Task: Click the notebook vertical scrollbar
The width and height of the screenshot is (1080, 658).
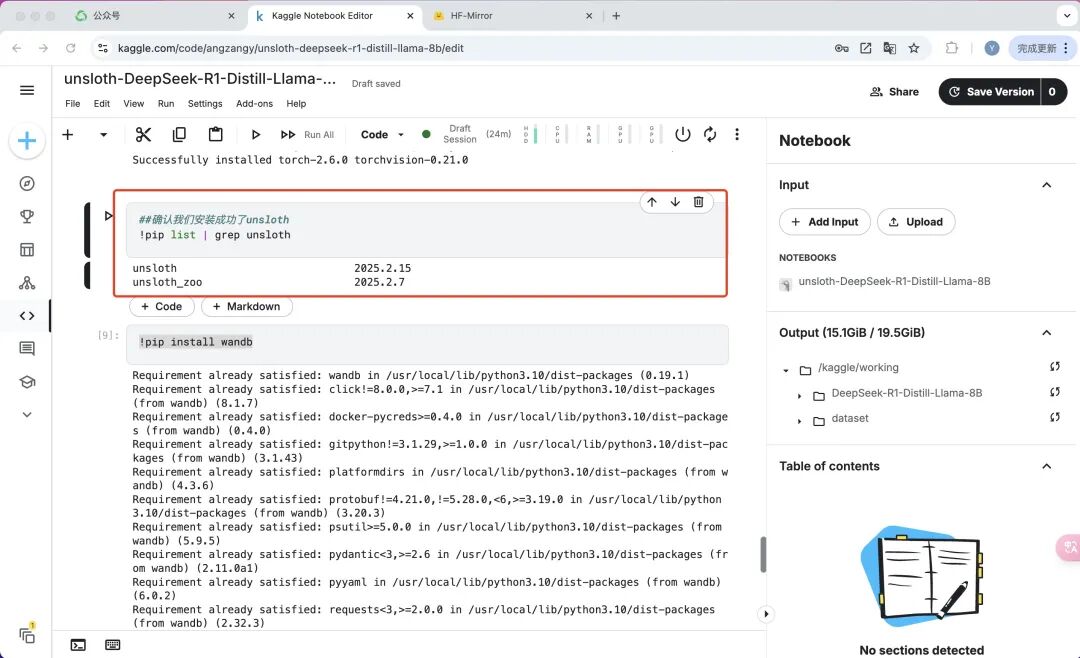Action: (x=763, y=554)
